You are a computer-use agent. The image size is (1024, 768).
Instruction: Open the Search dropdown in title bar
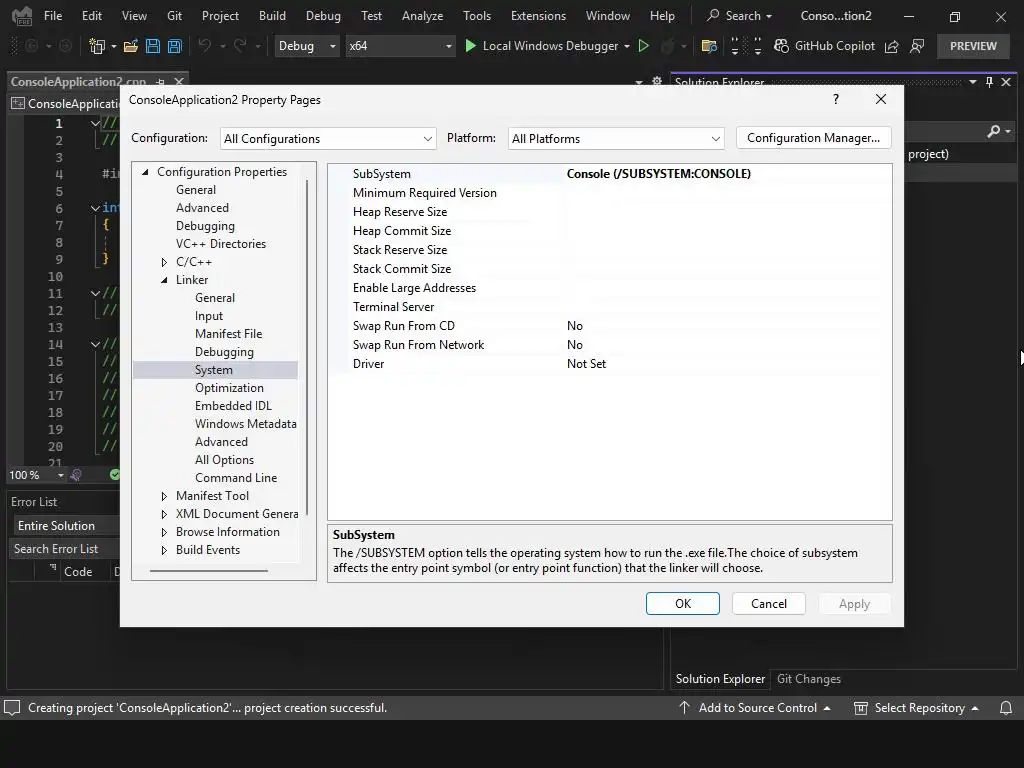click(739, 16)
